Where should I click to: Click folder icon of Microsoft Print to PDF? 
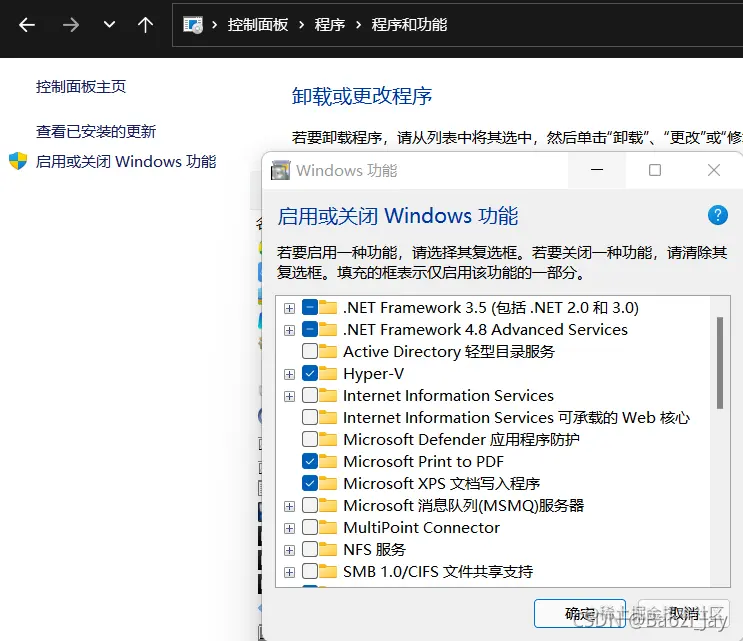click(328, 460)
